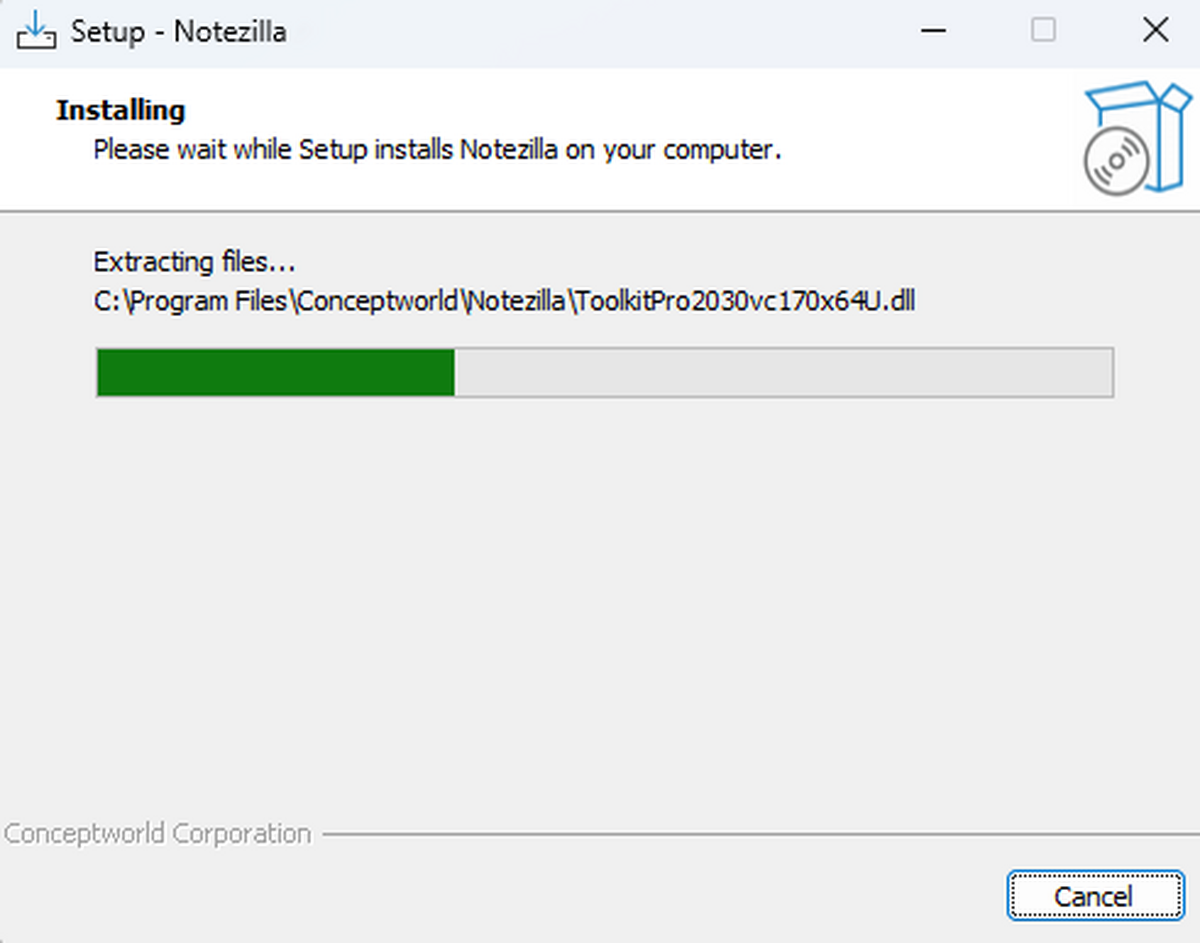Image resolution: width=1200 pixels, height=943 pixels.
Task: Select the bold "Installing" heading
Action: (121, 110)
